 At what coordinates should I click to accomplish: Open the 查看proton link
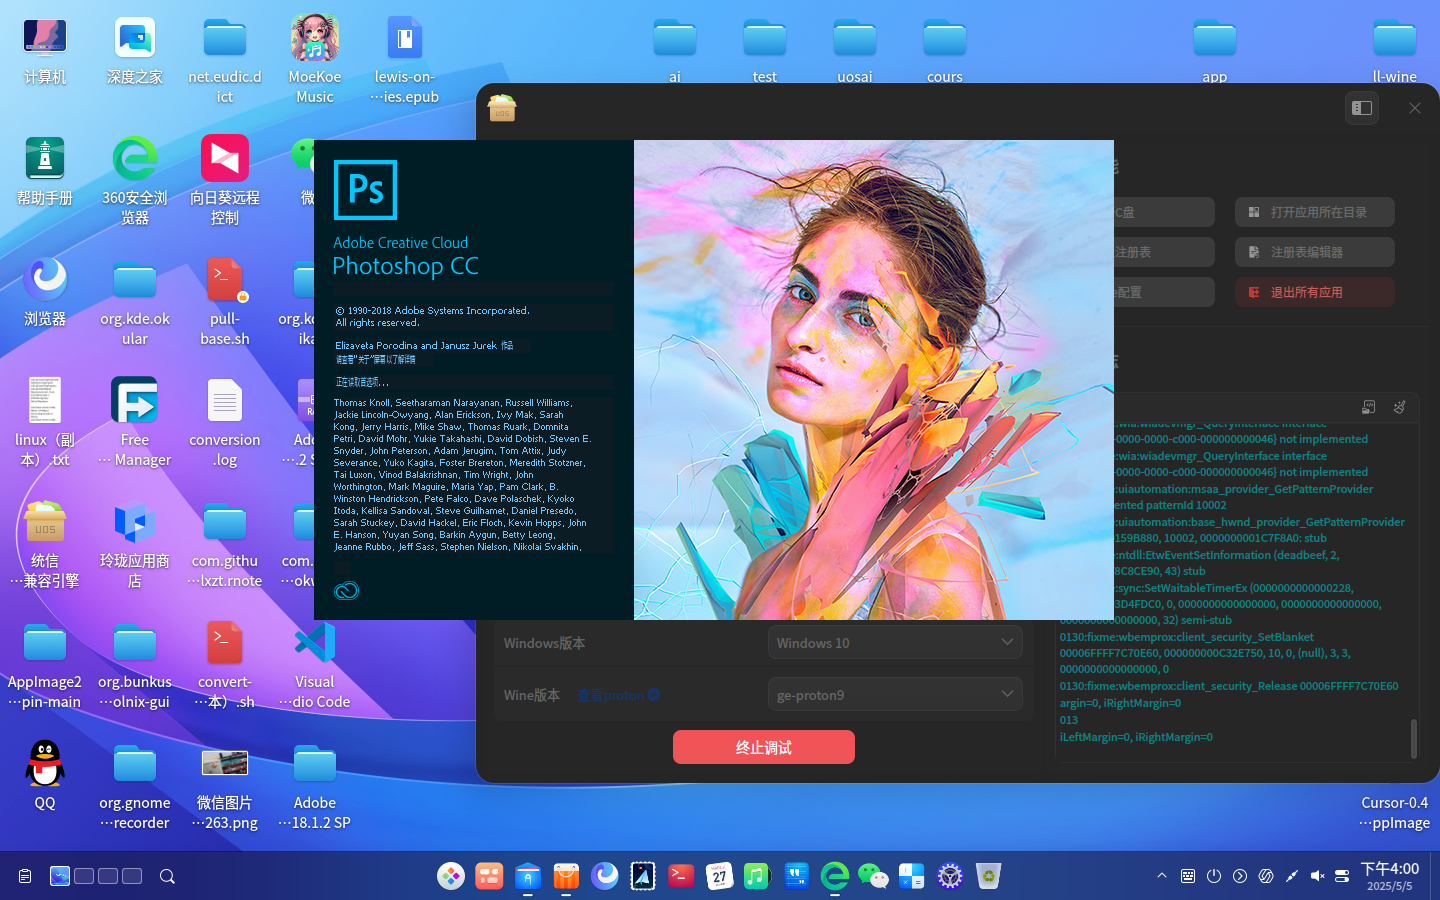[x=618, y=695]
